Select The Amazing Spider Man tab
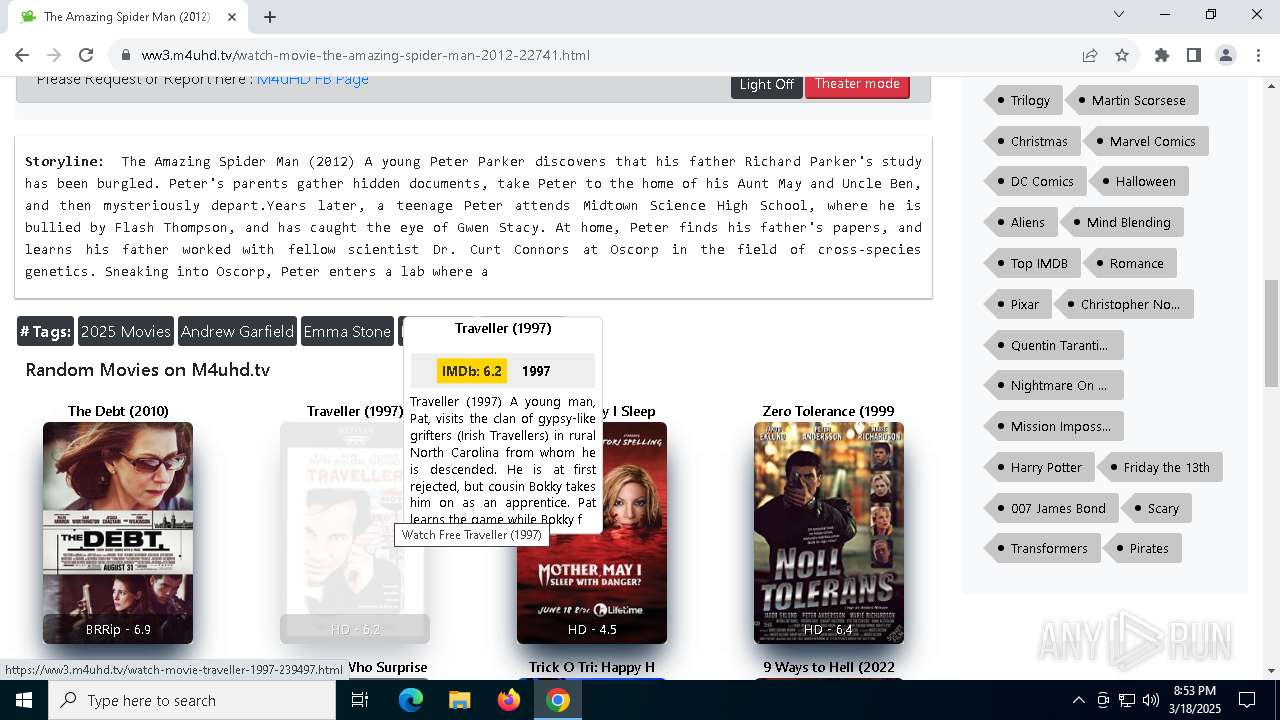This screenshot has width=1280, height=720. [127, 17]
